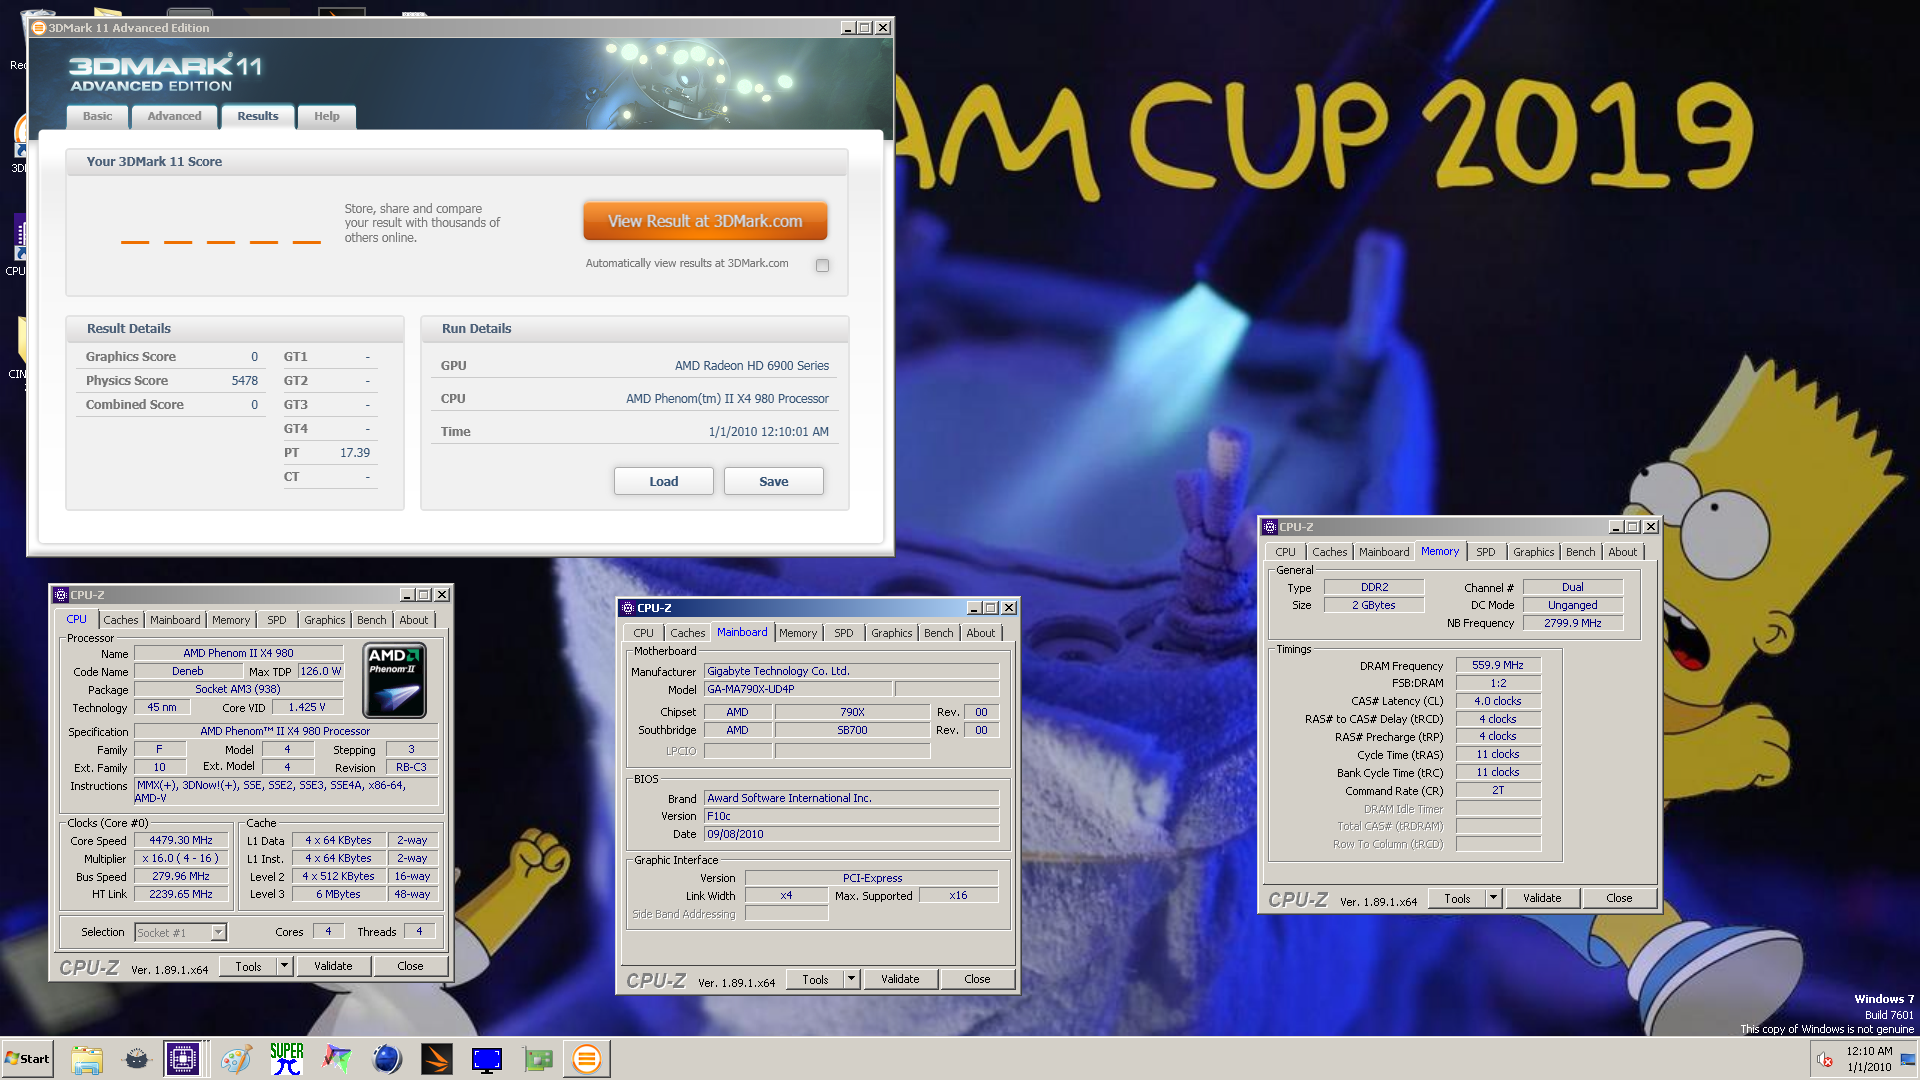Click the Memory CPU-Z window title icon
The height and width of the screenshot is (1080, 1920).
click(1270, 527)
